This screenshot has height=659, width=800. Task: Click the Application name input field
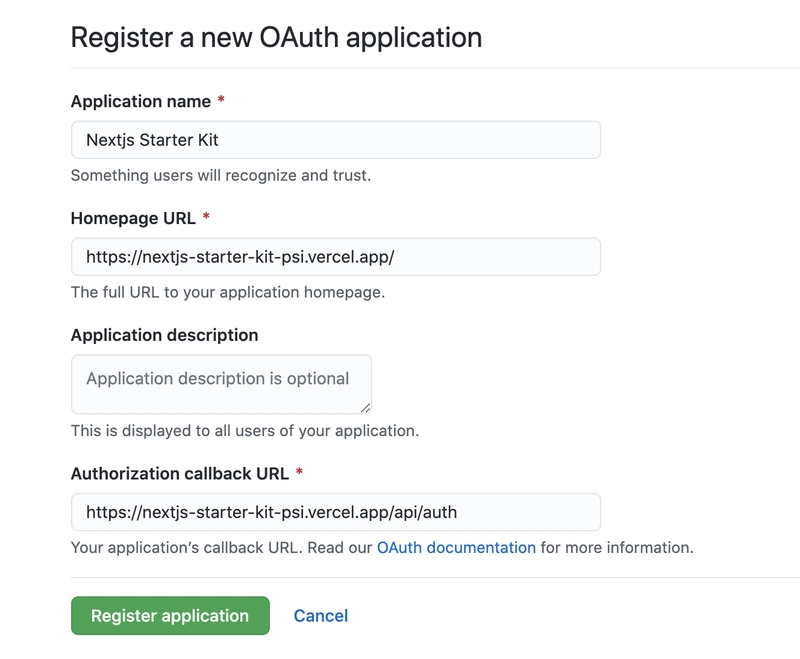pos(336,140)
